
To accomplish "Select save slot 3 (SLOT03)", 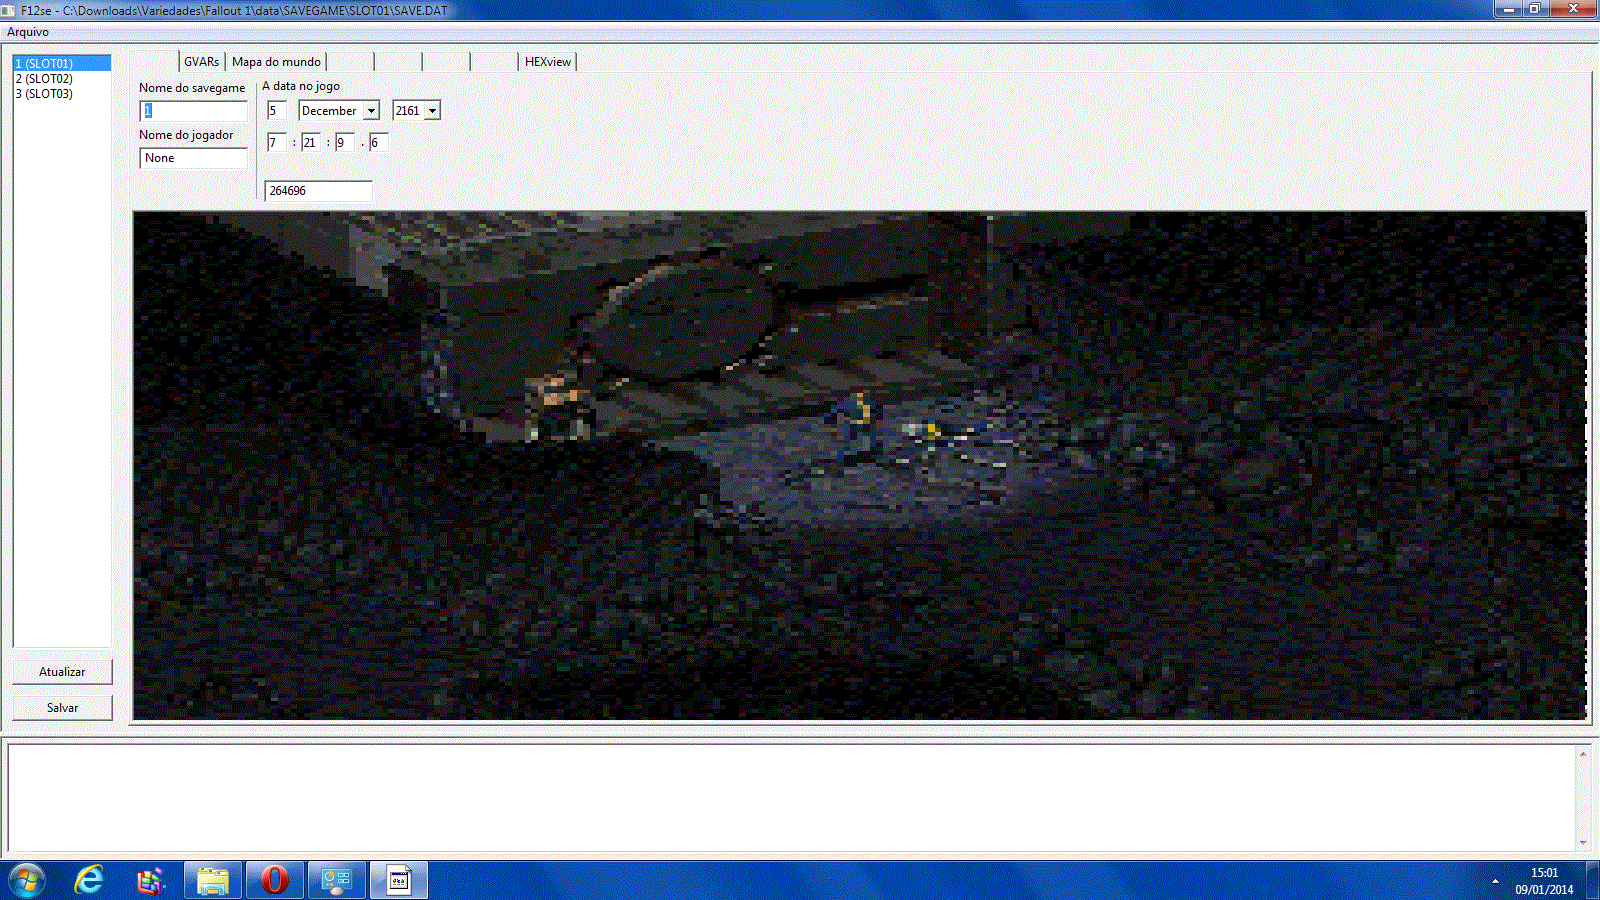I will click(61, 93).
